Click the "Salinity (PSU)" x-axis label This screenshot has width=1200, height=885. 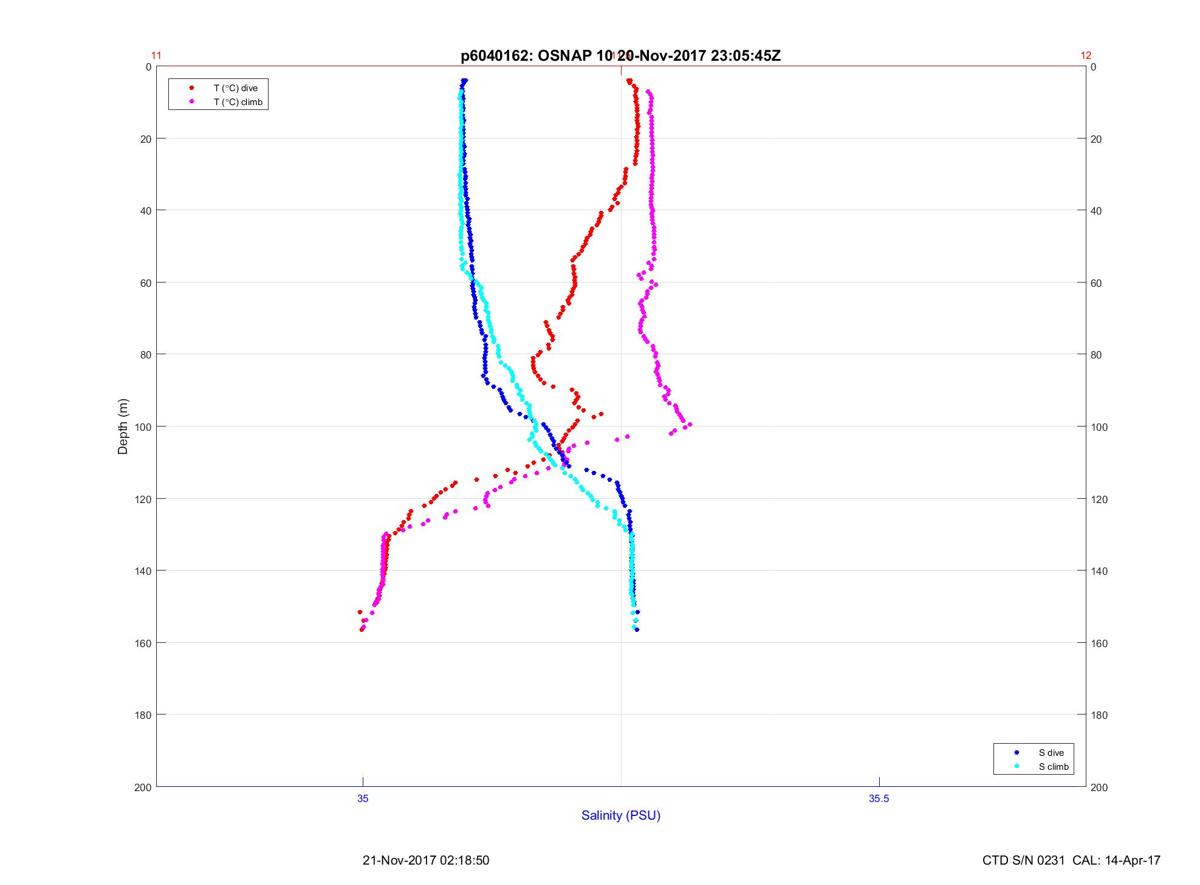pyautogui.click(x=621, y=816)
